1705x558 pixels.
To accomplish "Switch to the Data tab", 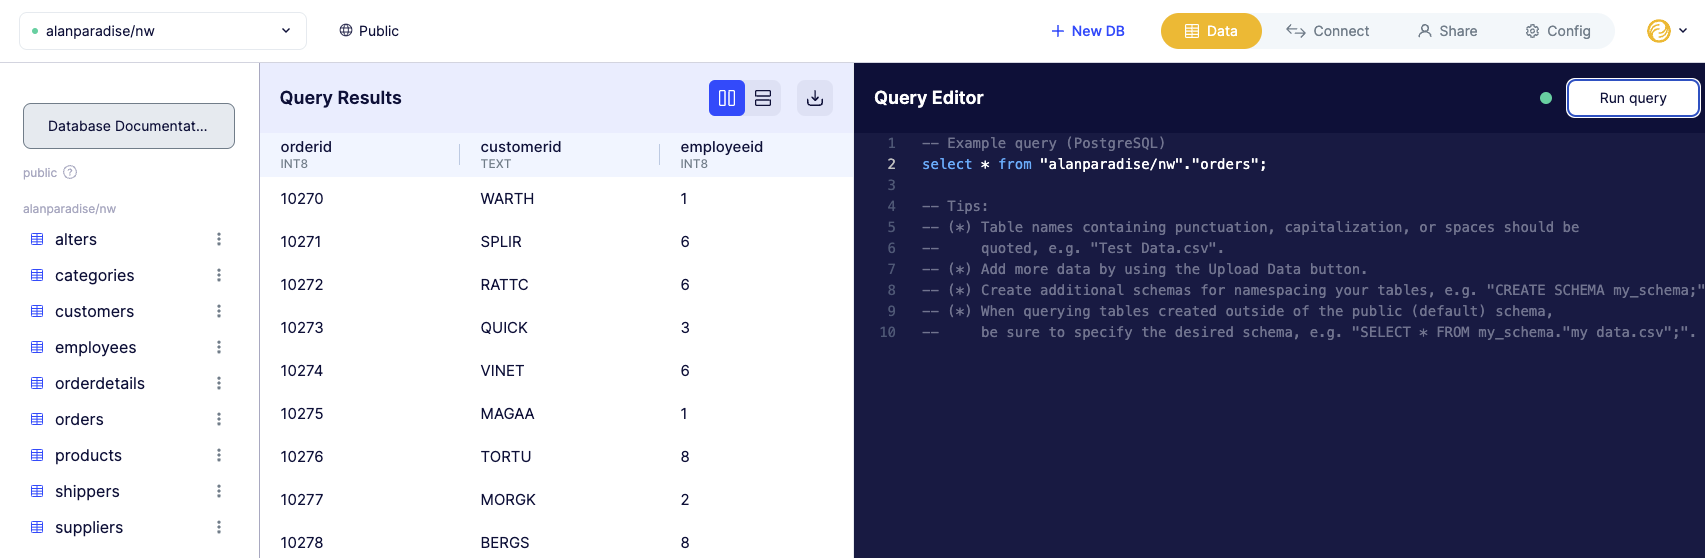I will (x=1211, y=31).
